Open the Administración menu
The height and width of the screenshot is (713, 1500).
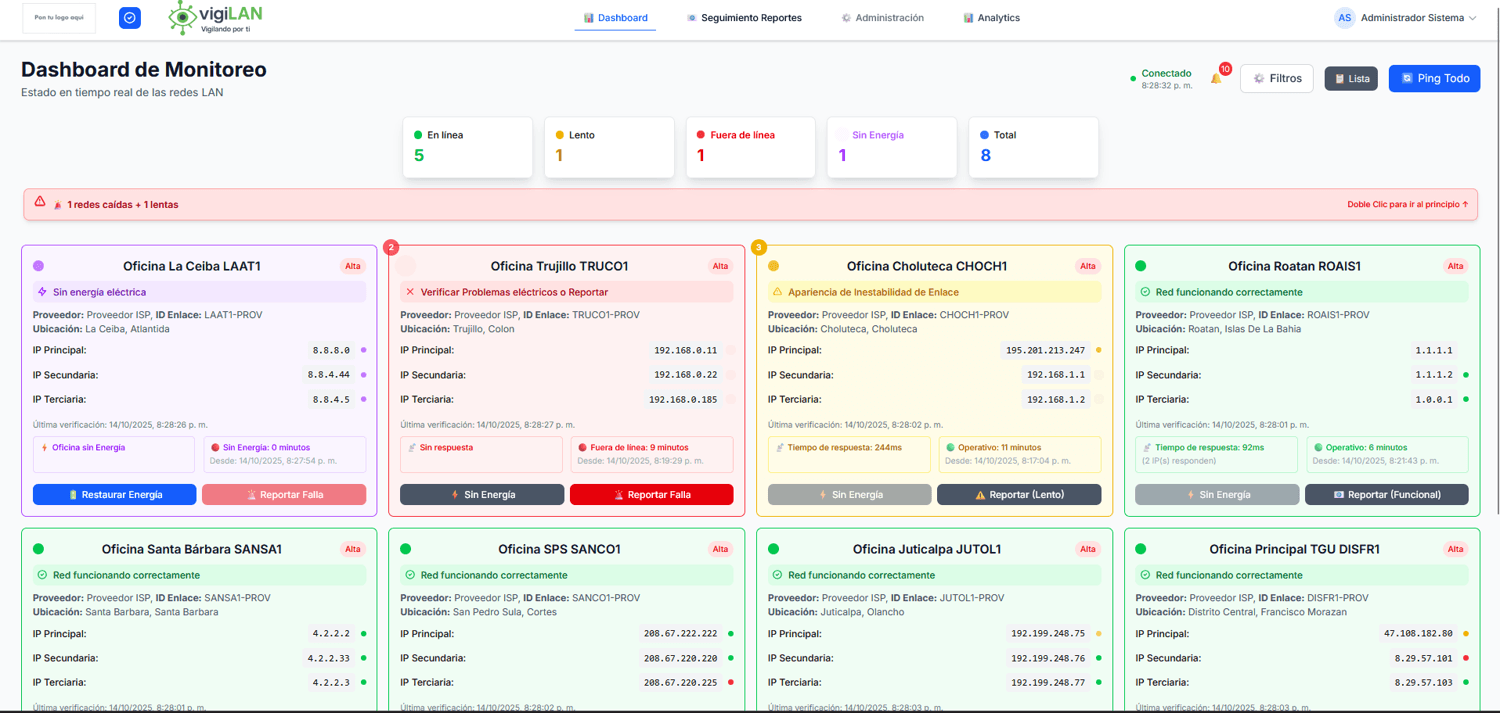[882, 18]
